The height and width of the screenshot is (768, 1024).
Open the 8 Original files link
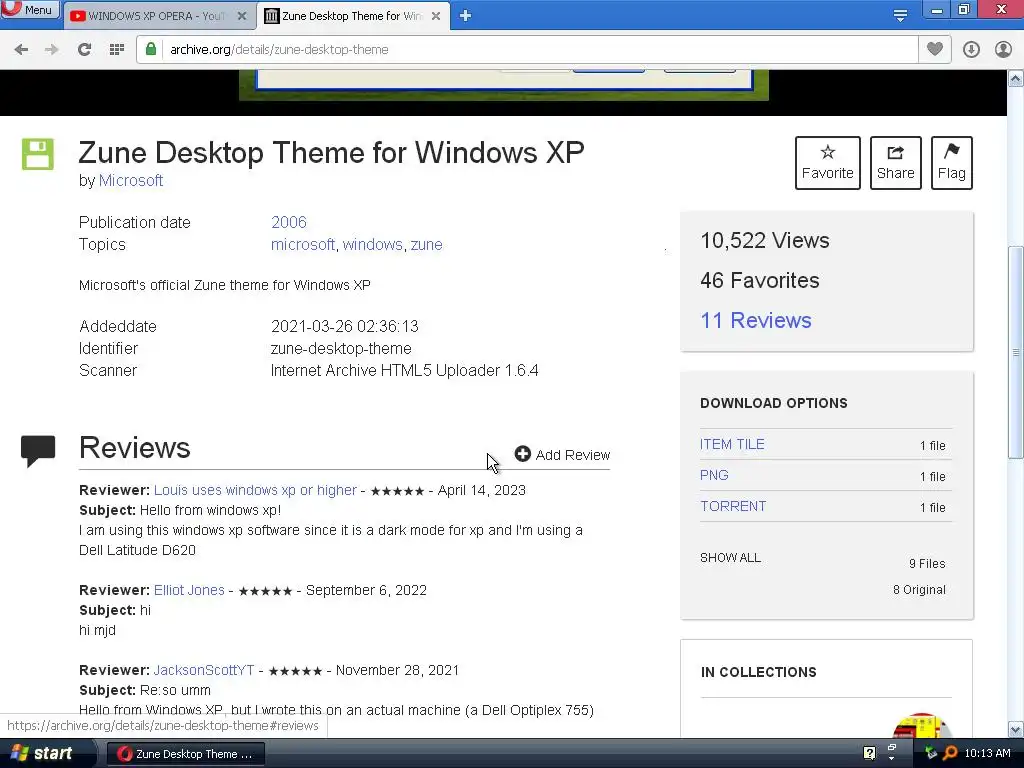[x=919, y=590]
